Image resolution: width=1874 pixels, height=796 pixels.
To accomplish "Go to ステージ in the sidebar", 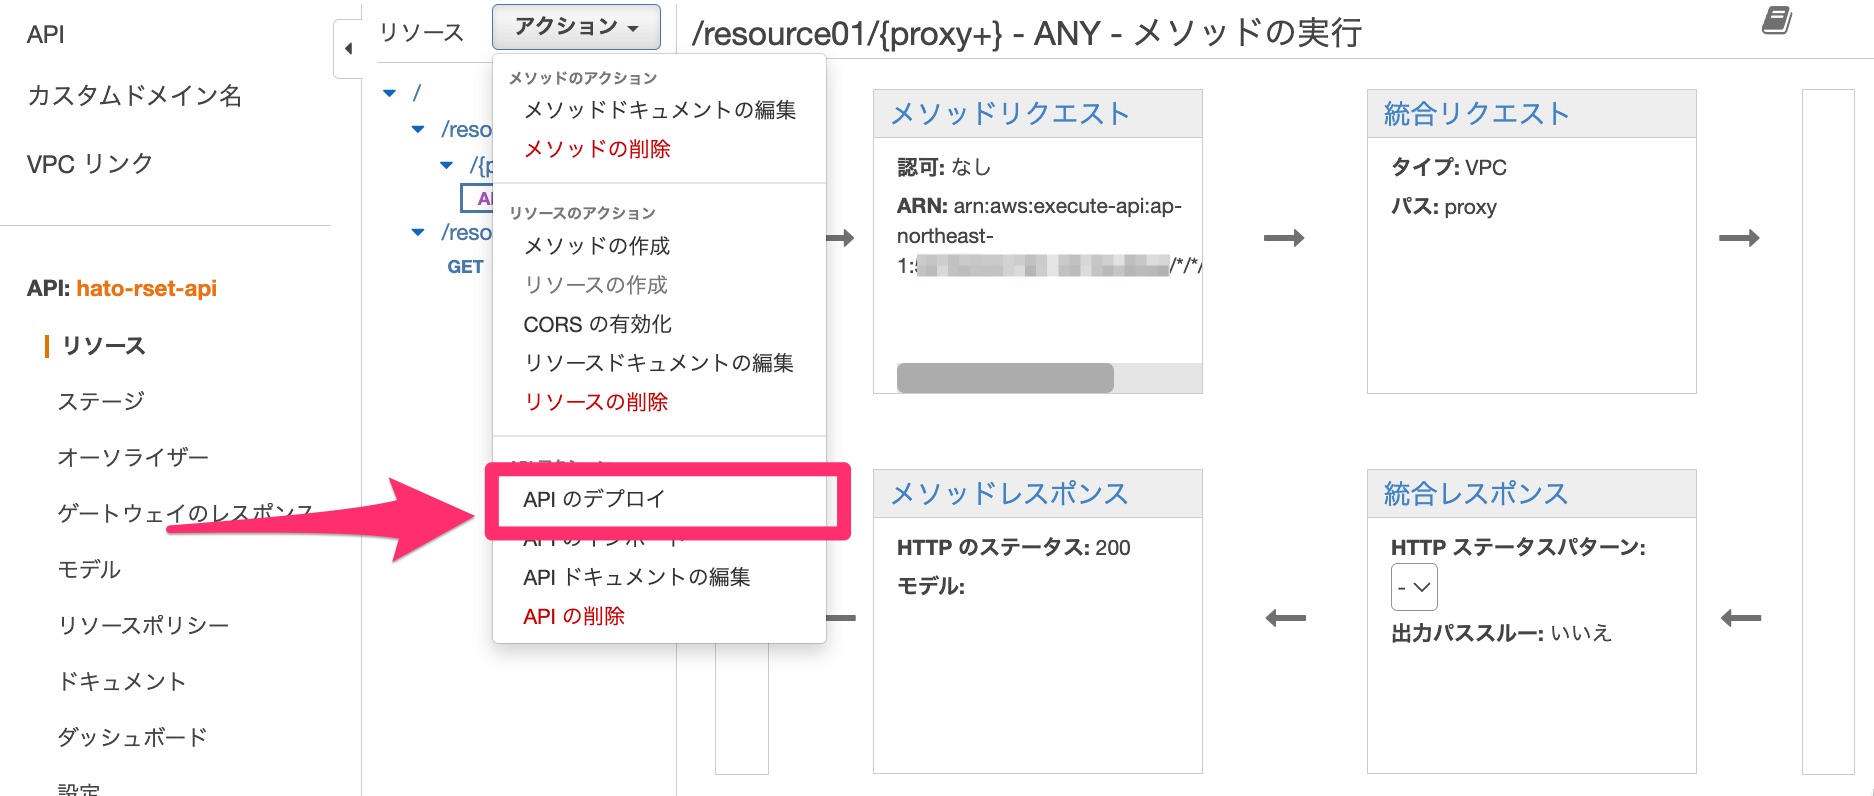I will pyautogui.click(x=101, y=401).
